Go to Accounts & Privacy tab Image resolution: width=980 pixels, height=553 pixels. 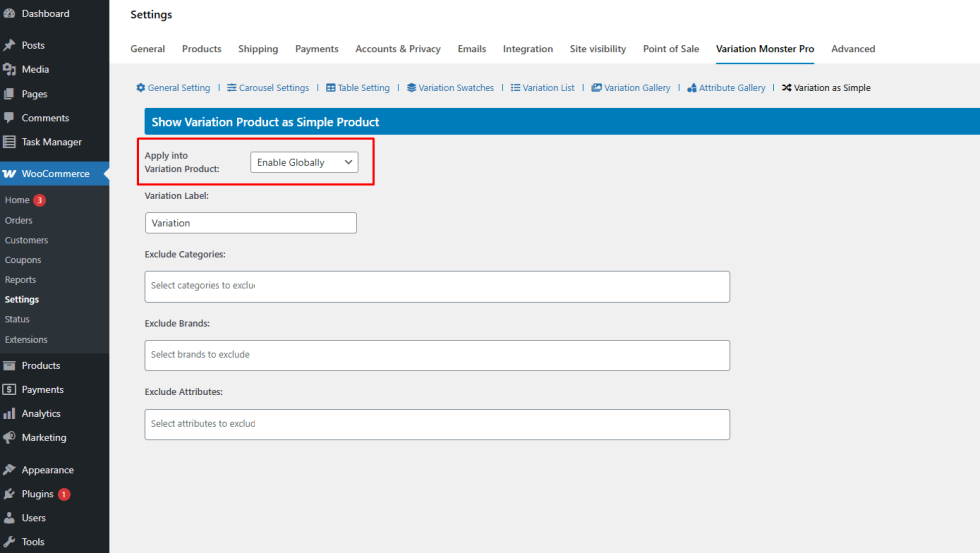pyautogui.click(x=398, y=49)
